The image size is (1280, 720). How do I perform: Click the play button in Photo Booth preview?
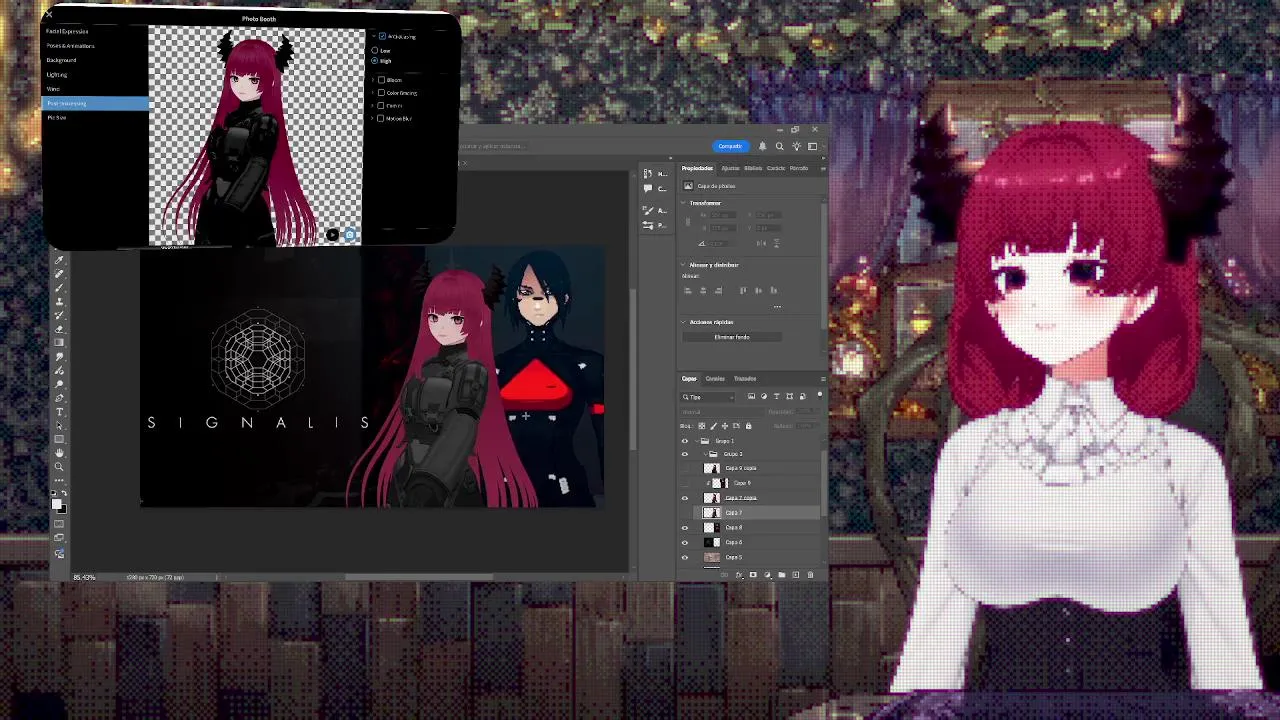[x=332, y=235]
